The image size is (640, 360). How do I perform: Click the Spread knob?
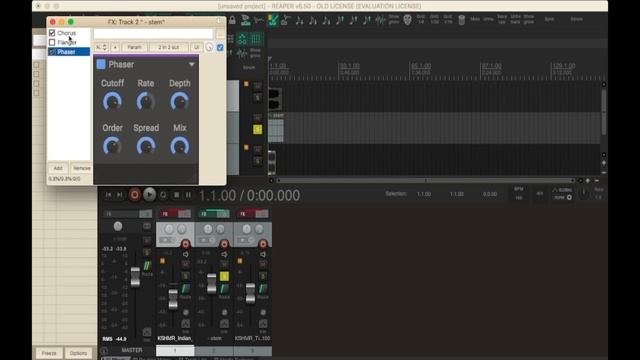pos(146,146)
